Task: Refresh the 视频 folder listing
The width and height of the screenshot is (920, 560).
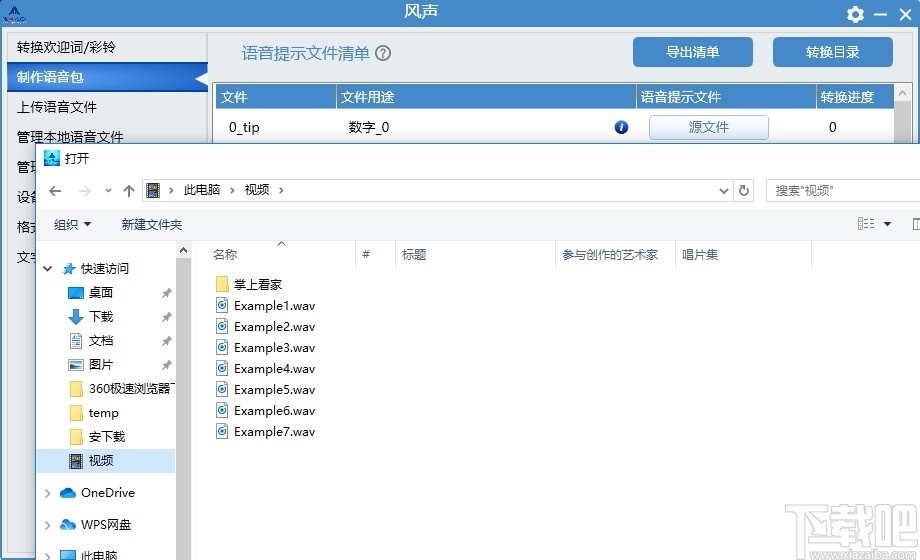Action: 743,191
